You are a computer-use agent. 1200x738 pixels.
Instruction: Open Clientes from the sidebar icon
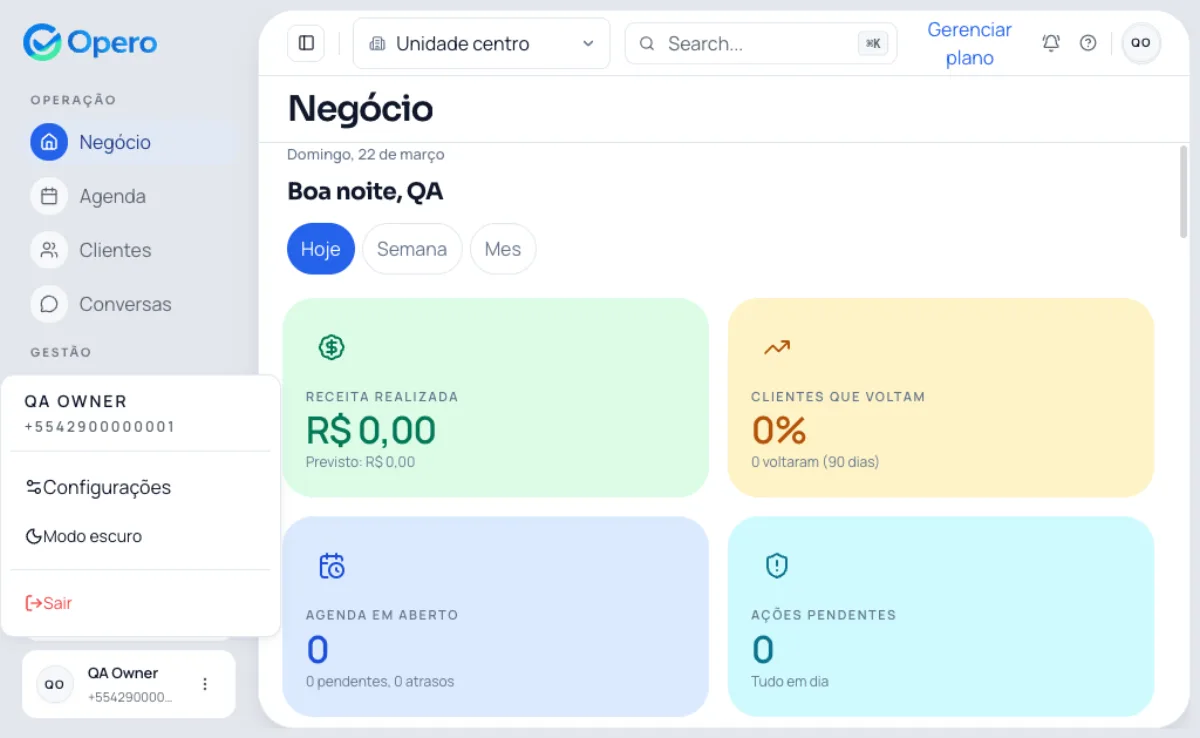[48, 250]
